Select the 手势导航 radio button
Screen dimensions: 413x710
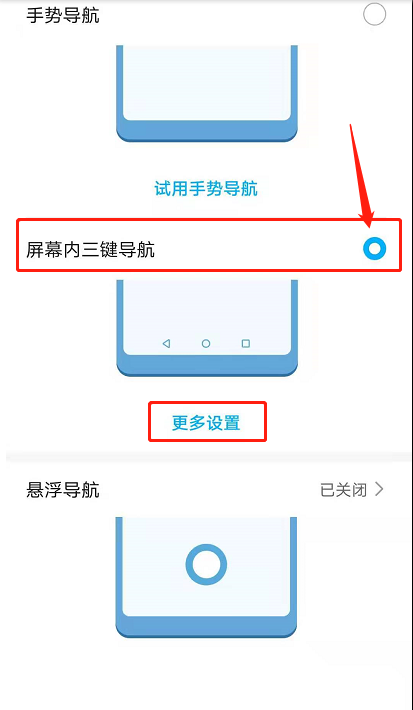(x=375, y=15)
